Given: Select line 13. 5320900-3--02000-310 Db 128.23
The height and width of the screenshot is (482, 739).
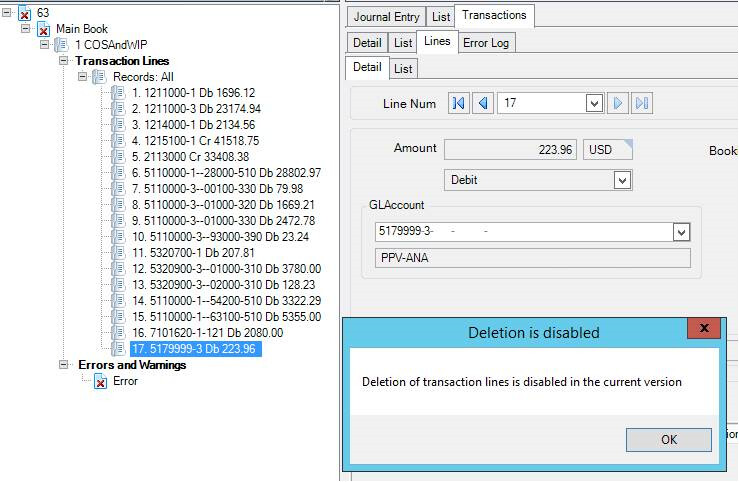Looking at the screenshot, I should 223,285.
